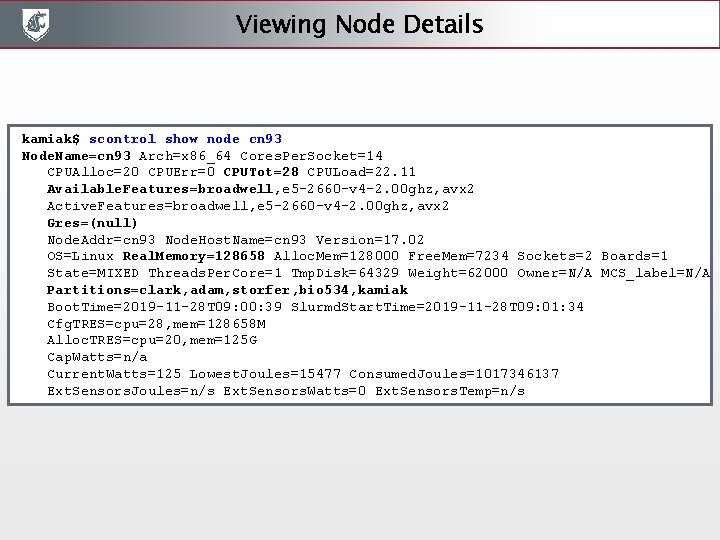Click the value 'BootTime=2019-11-28T09:00:39'
This screenshot has width=720, height=540.
164,307
